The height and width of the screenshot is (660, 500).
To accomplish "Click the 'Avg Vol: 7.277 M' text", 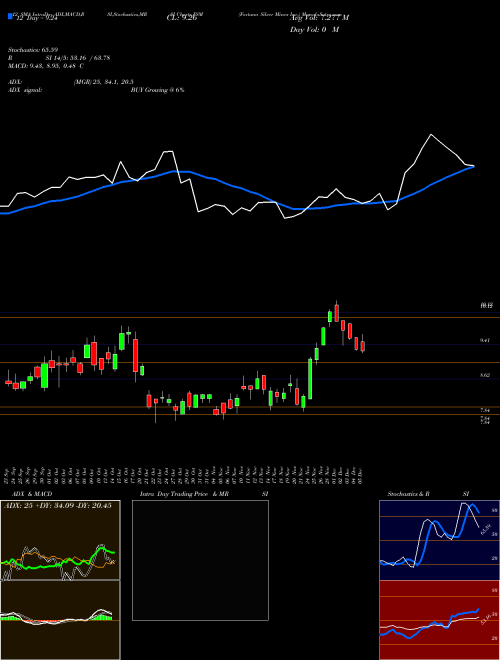I will pos(319,18).
